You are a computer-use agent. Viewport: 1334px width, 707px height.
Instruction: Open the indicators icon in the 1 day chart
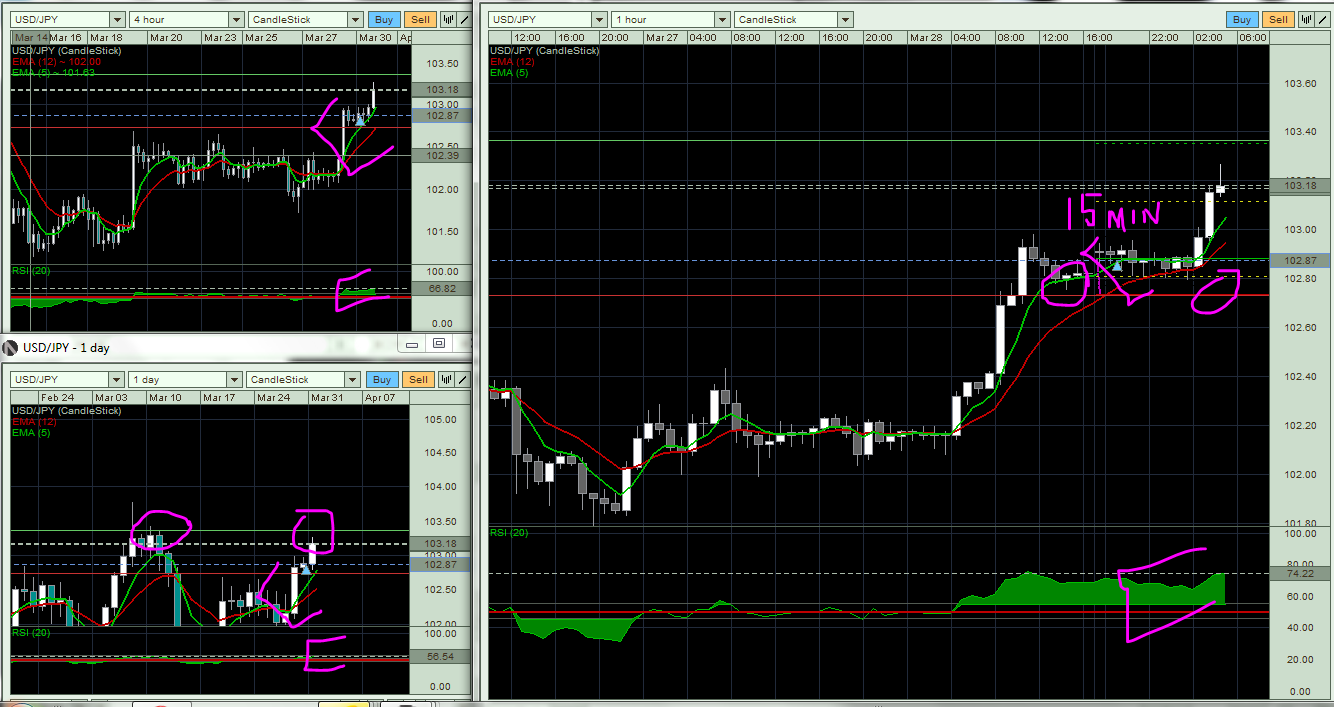(446, 379)
